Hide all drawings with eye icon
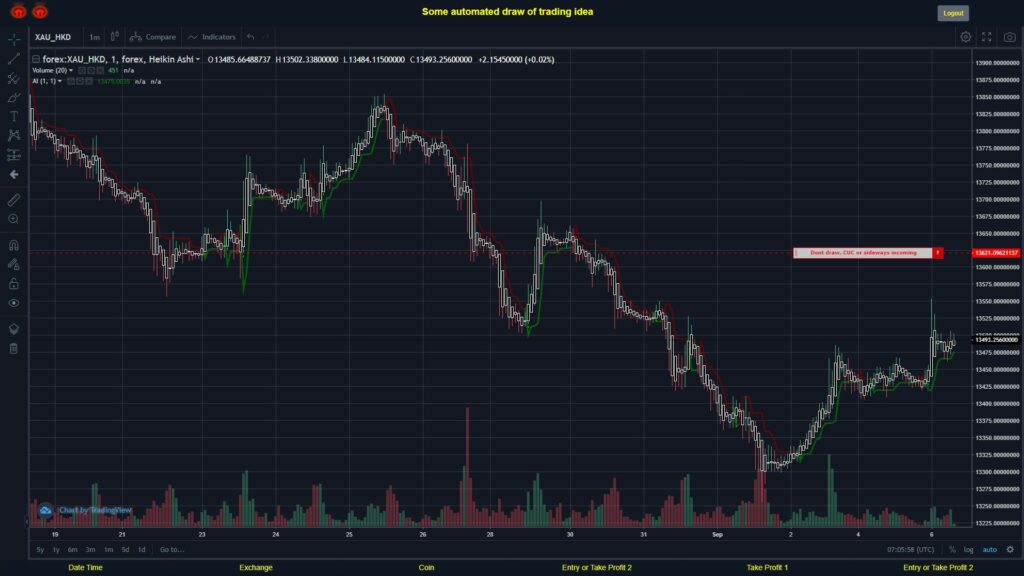The height and width of the screenshot is (576, 1024). (x=14, y=303)
